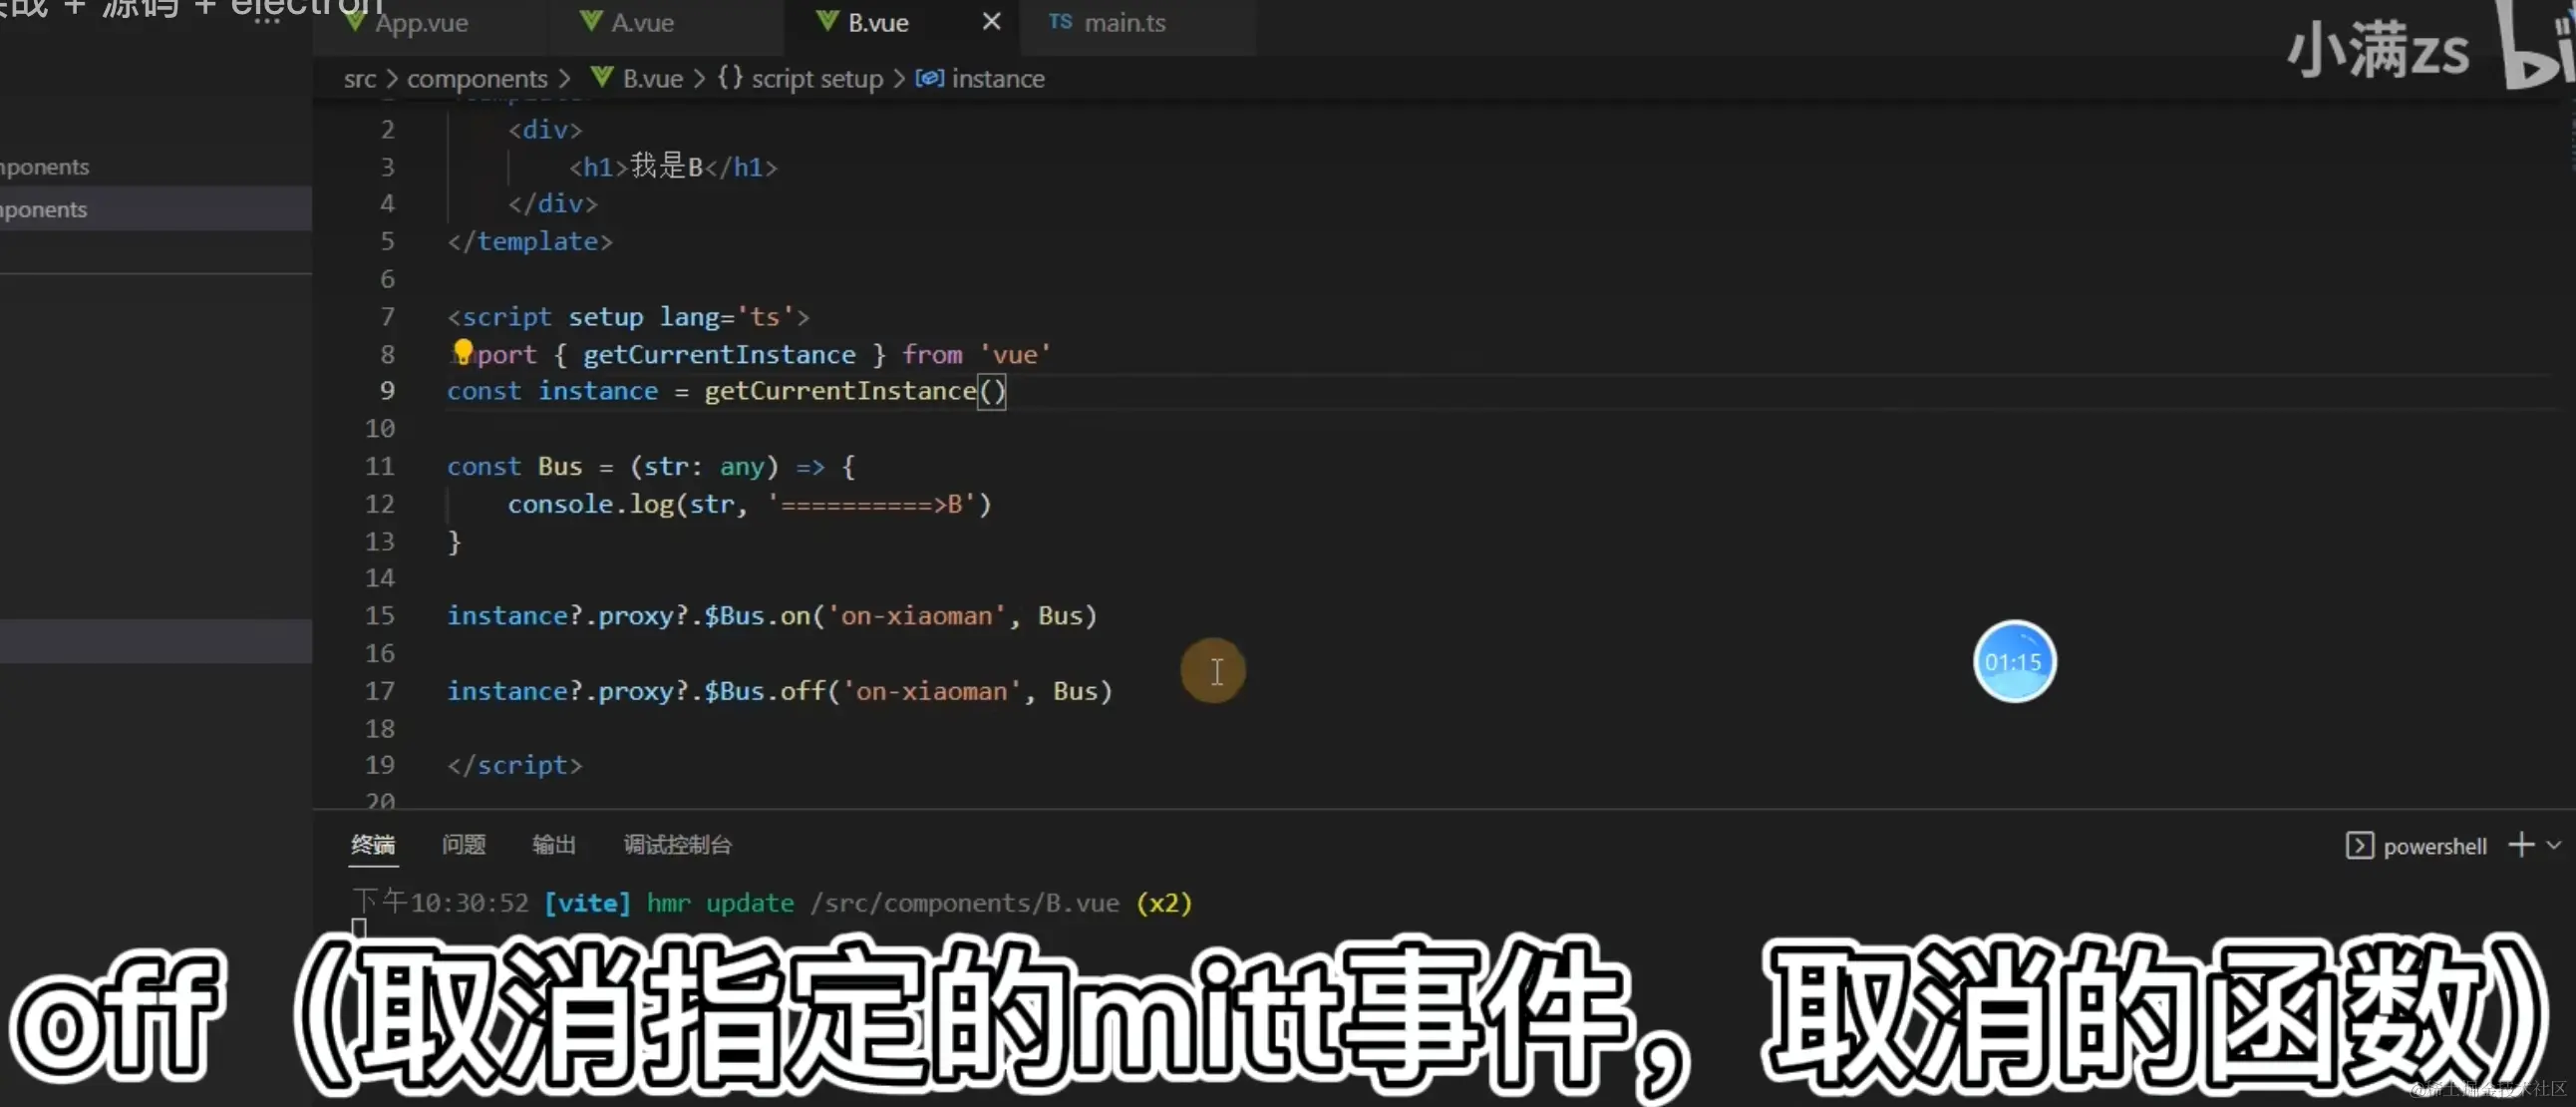The image size is (2576, 1107).
Task: Open the 输出 panel tab
Action: tap(553, 845)
